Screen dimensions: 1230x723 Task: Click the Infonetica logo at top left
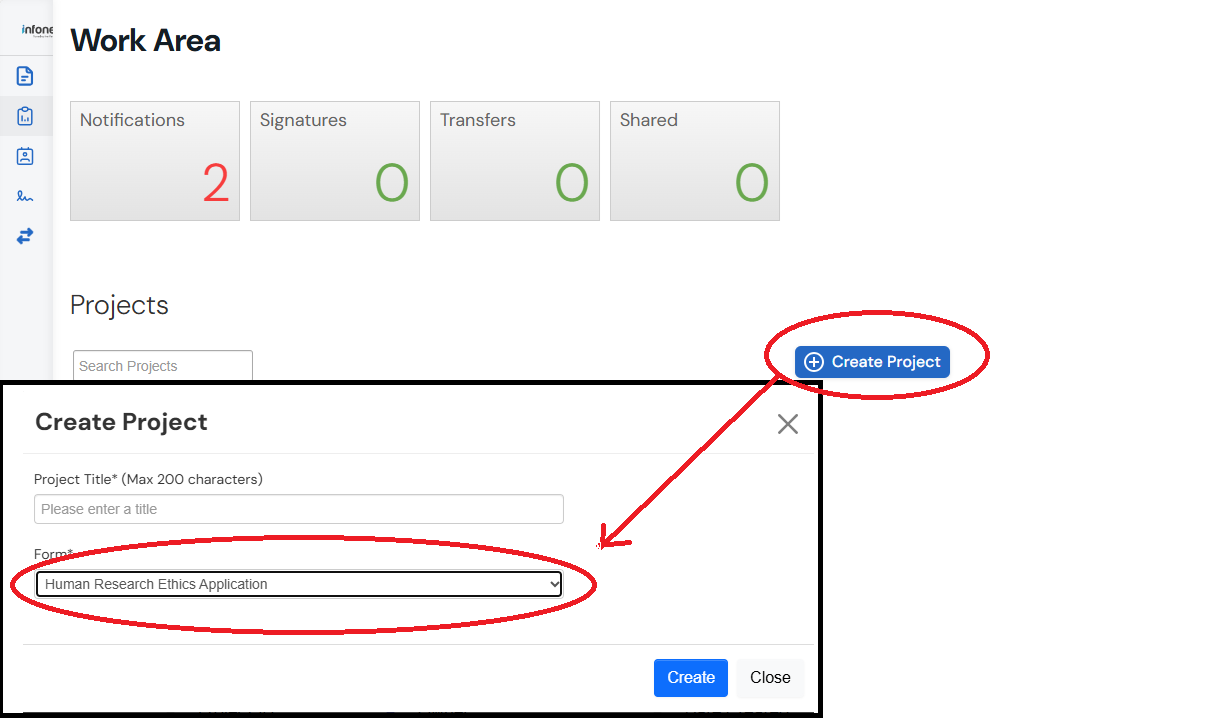[37, 30]
